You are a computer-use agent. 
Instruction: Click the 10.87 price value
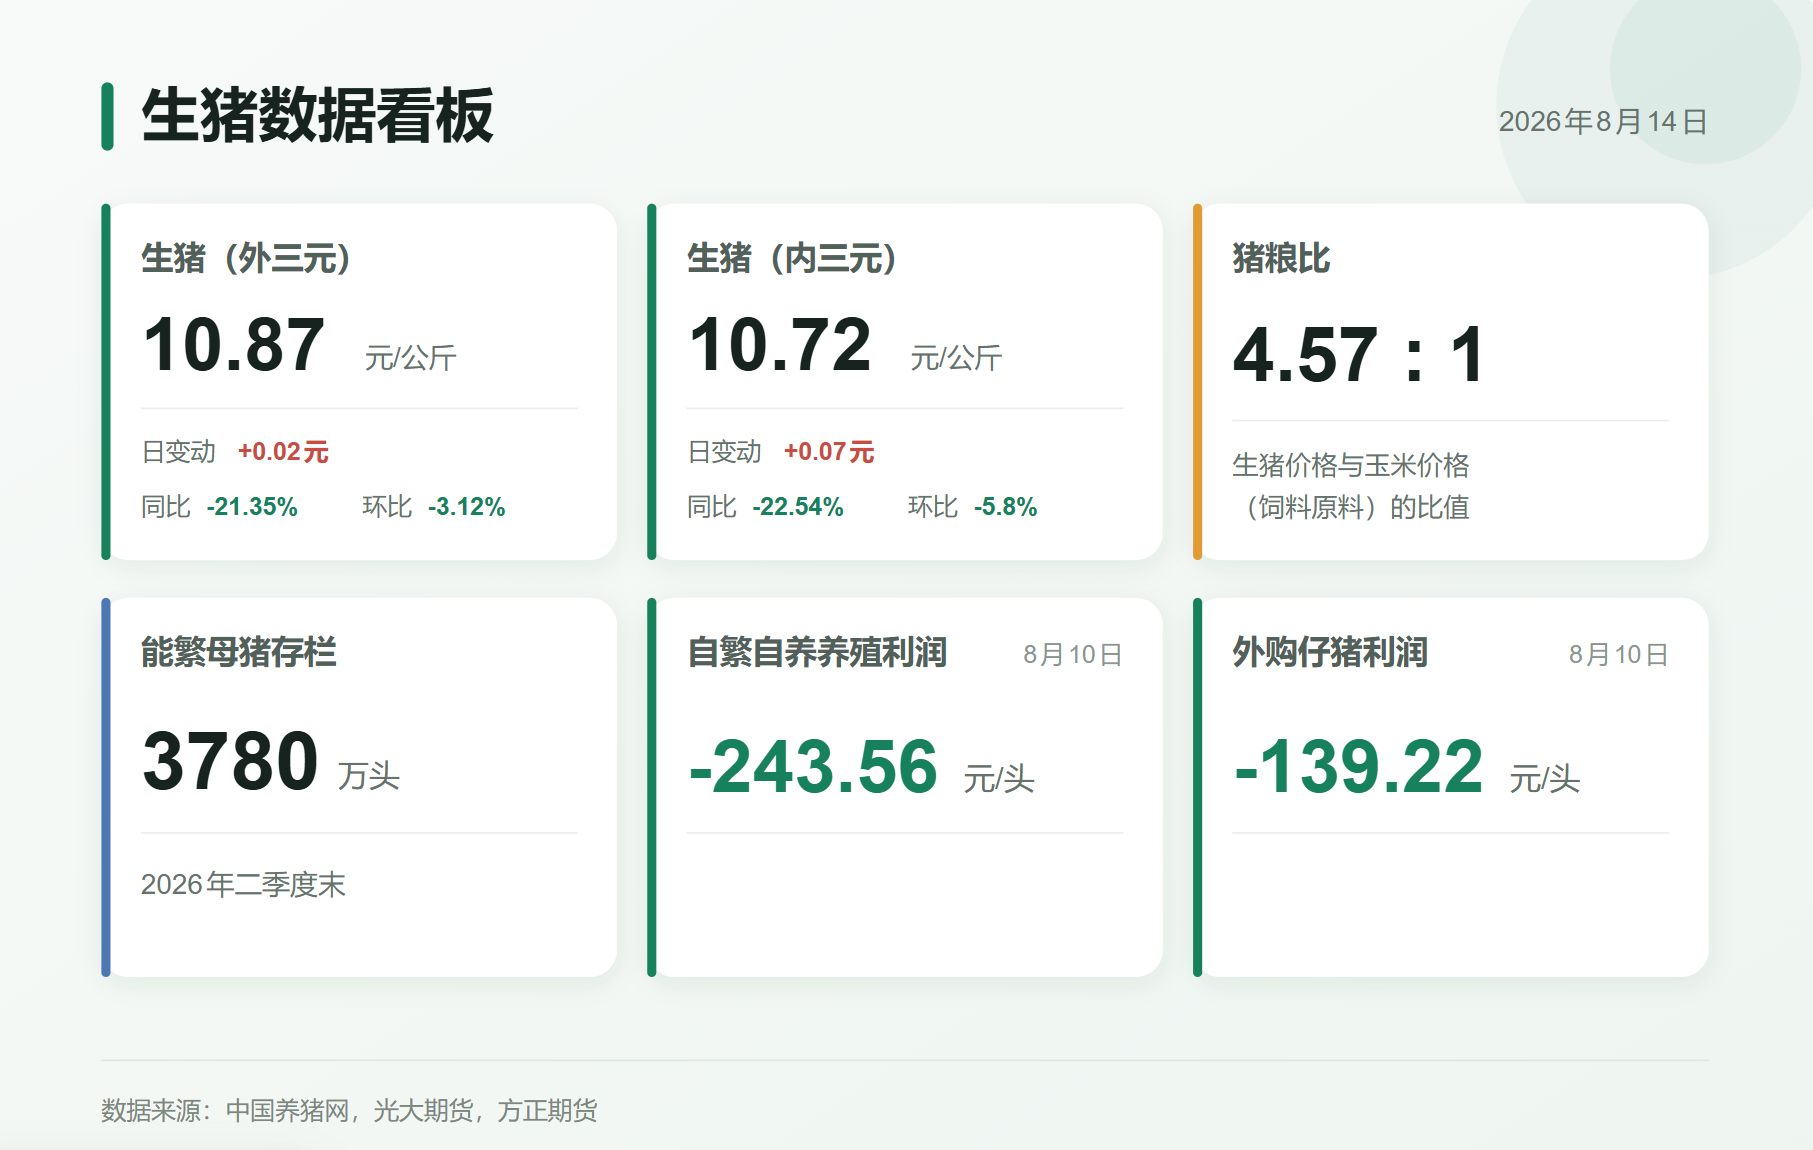point(234,345)
